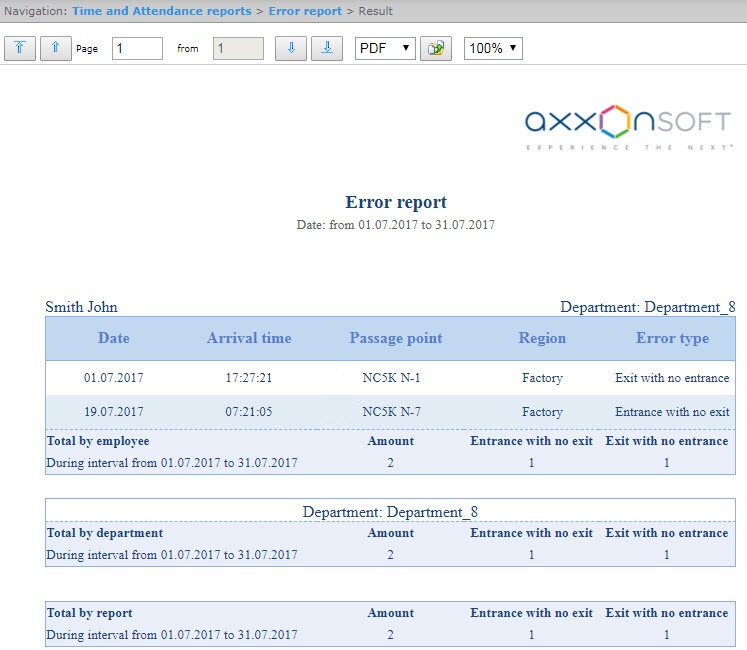Click the AxxonSoft logo

pyautogui.click(x=629, y=127)
